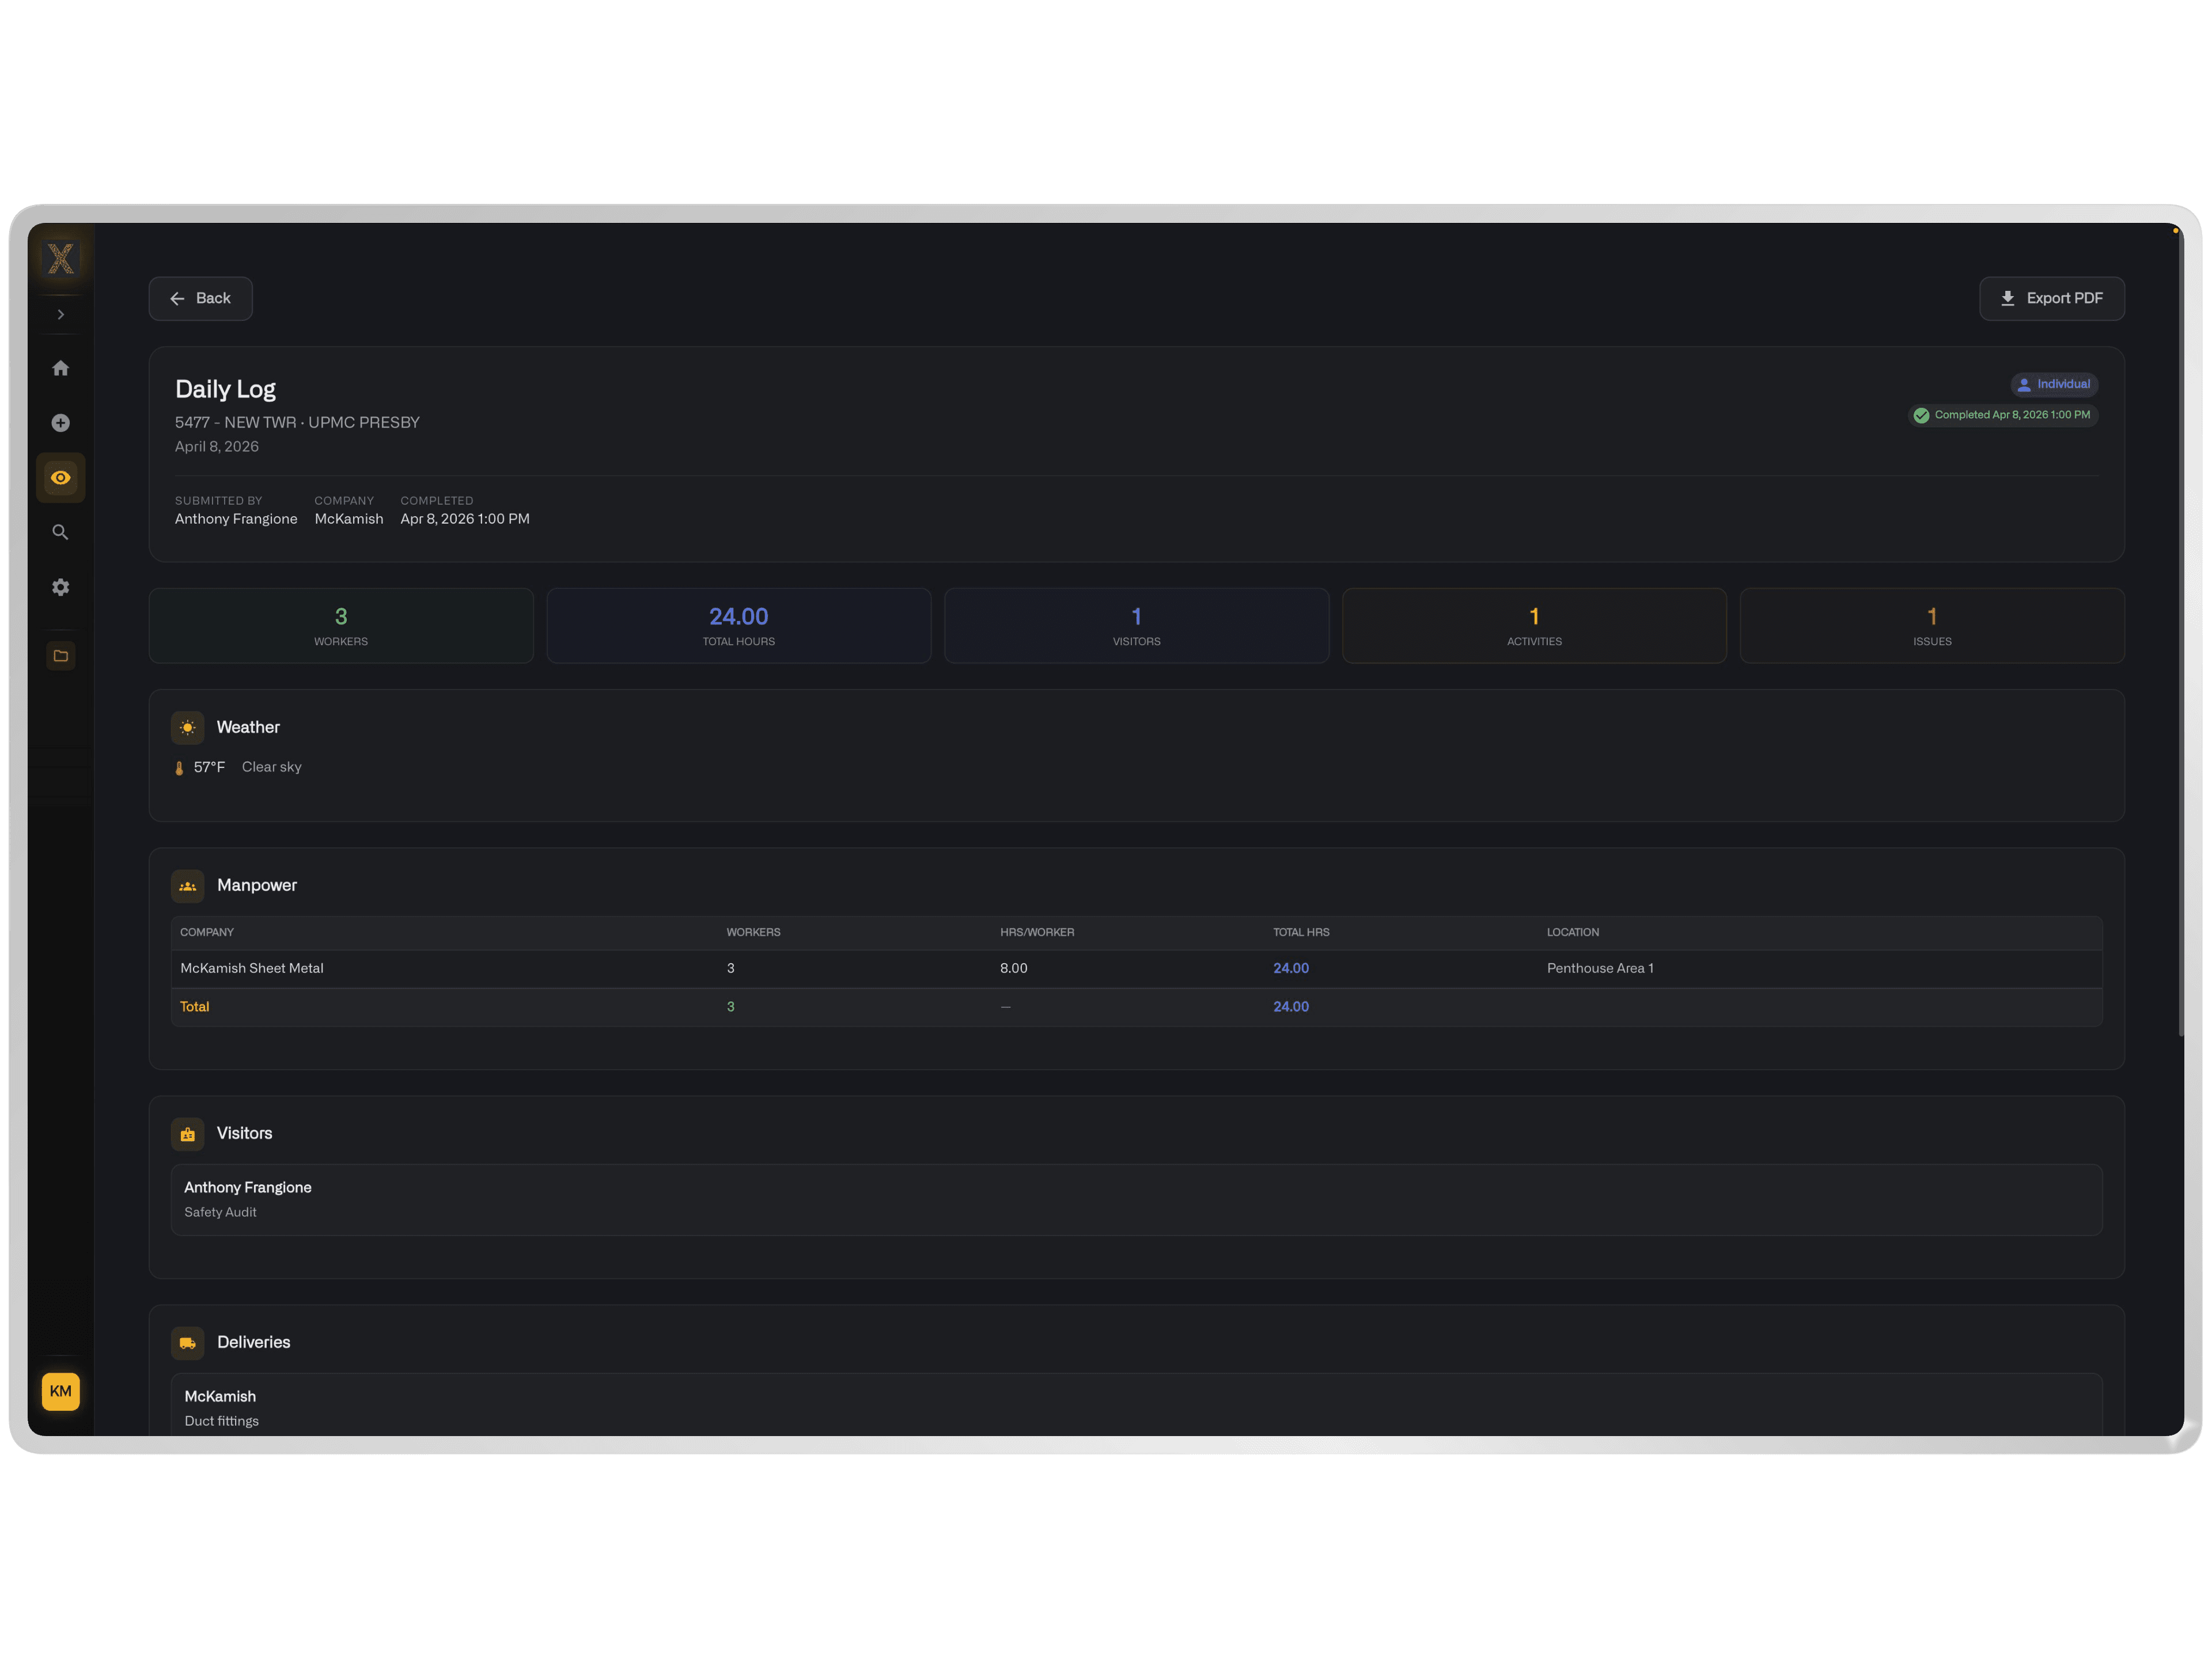This screenshot has width=2212, height=1659.
Task: Click the Visitors badge icon
Action: 188,1134
